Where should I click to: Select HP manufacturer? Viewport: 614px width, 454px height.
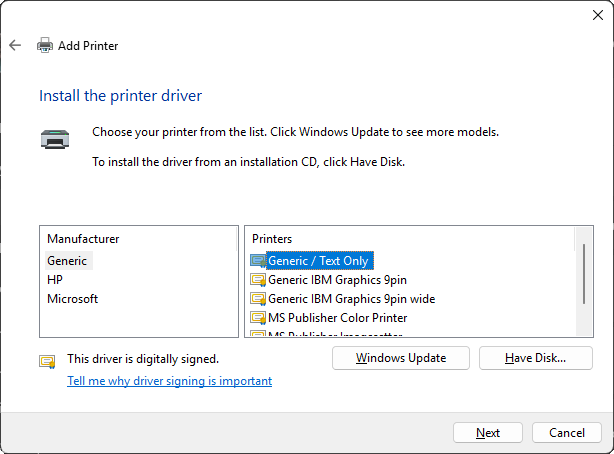55,280
